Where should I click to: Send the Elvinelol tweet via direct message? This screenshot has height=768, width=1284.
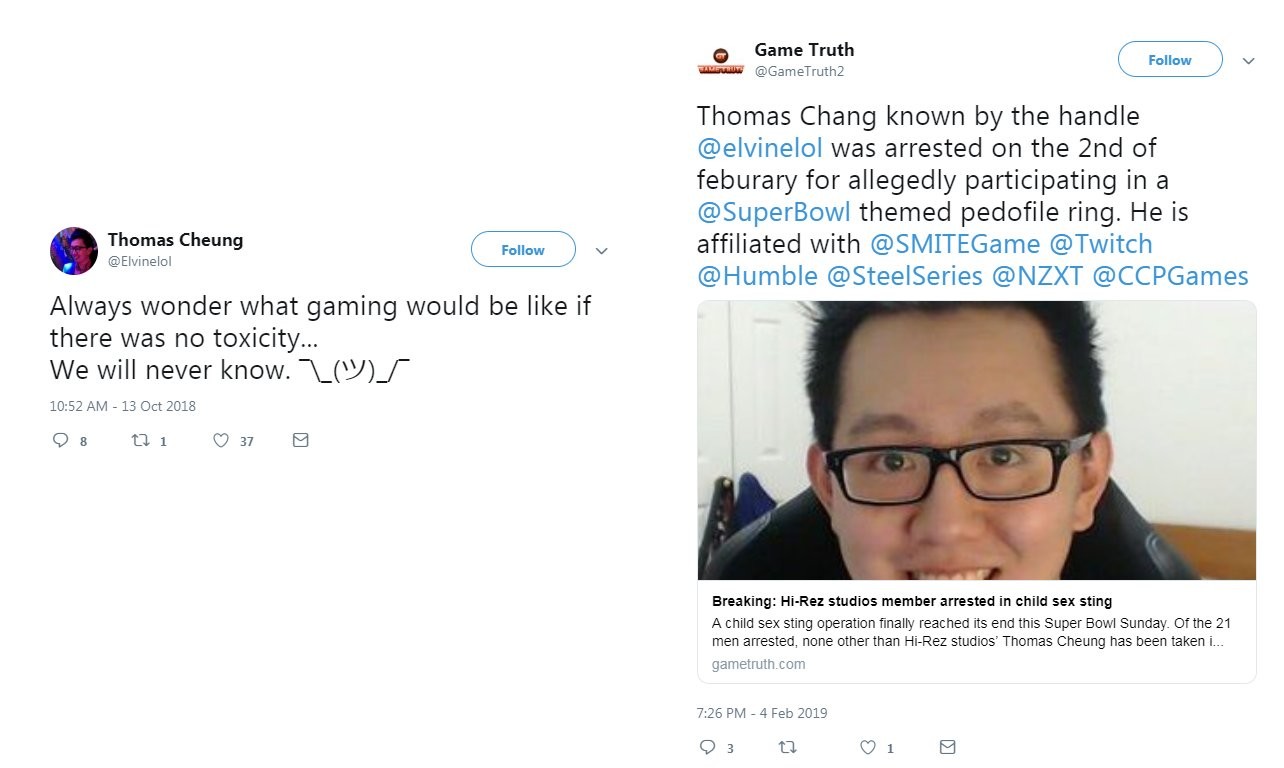click(300, 440)
